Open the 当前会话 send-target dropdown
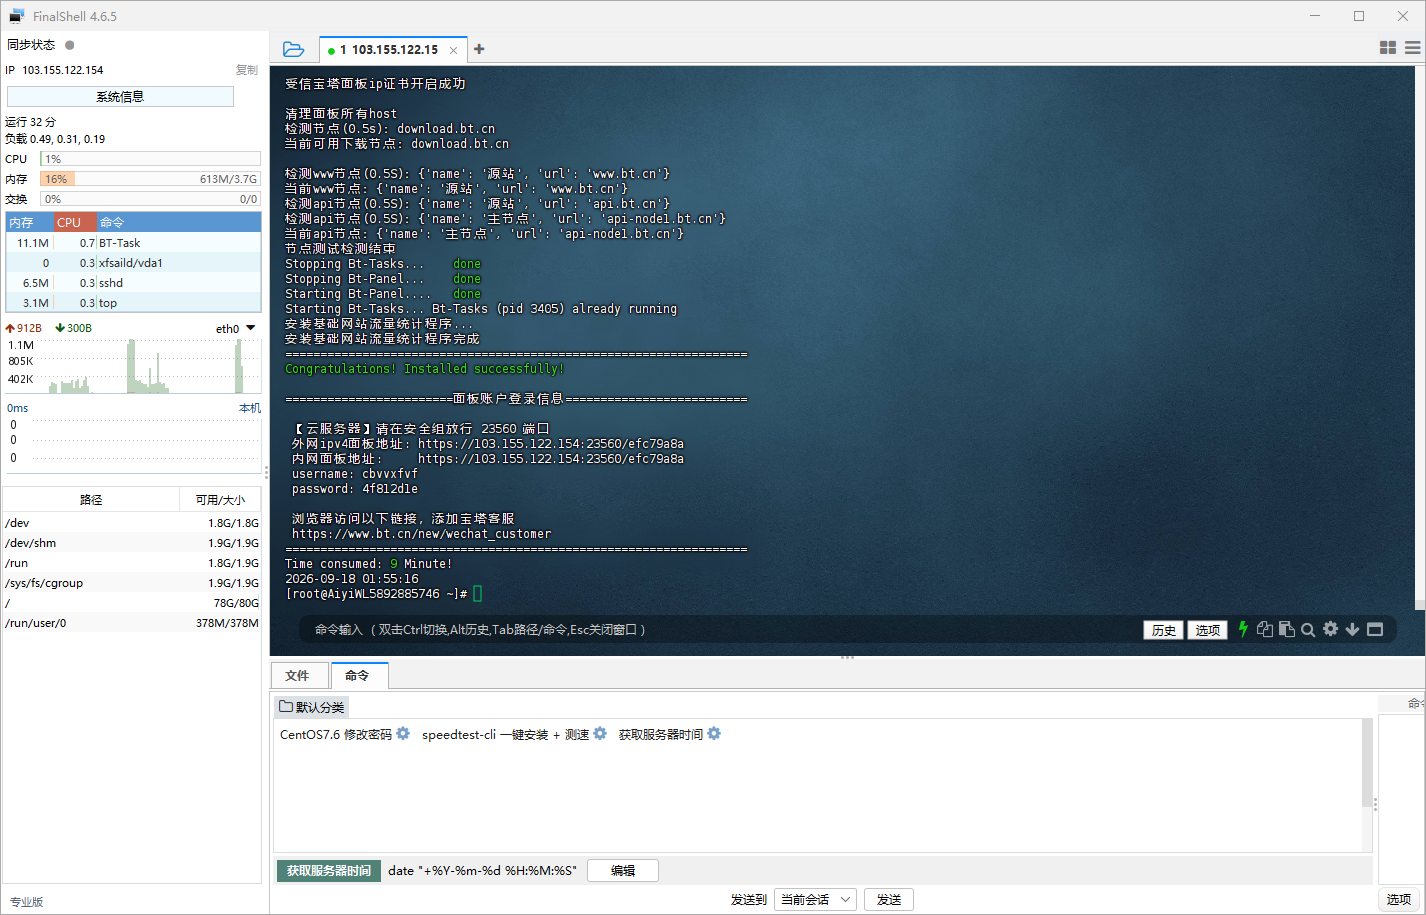 [x=816, y=899]
